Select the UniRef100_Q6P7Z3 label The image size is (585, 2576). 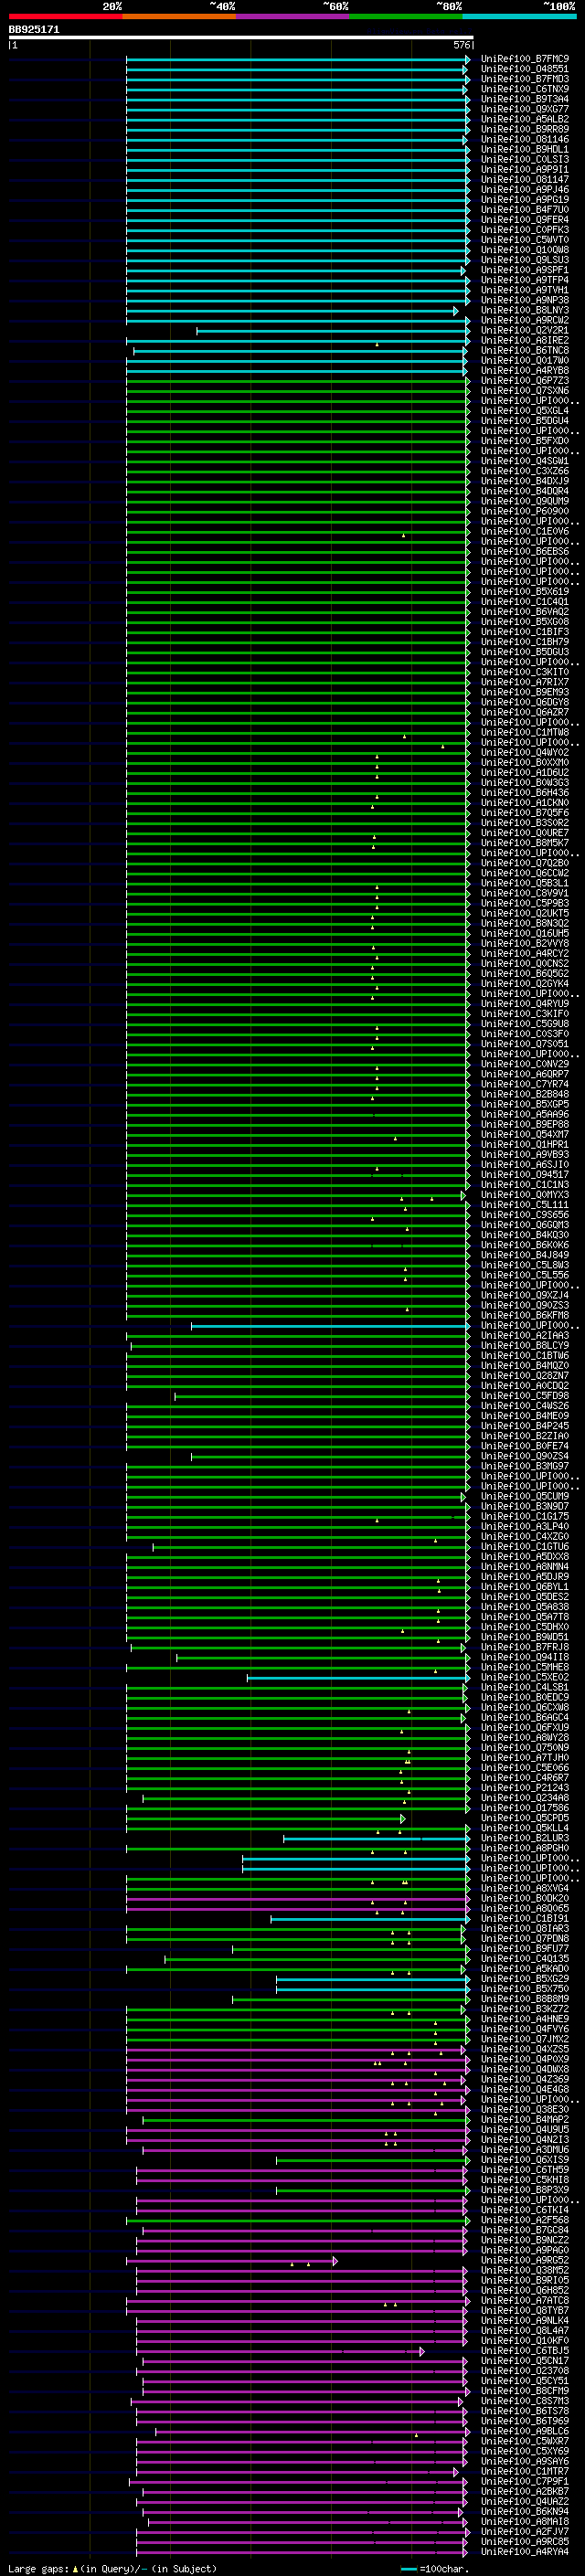point(524,381)
